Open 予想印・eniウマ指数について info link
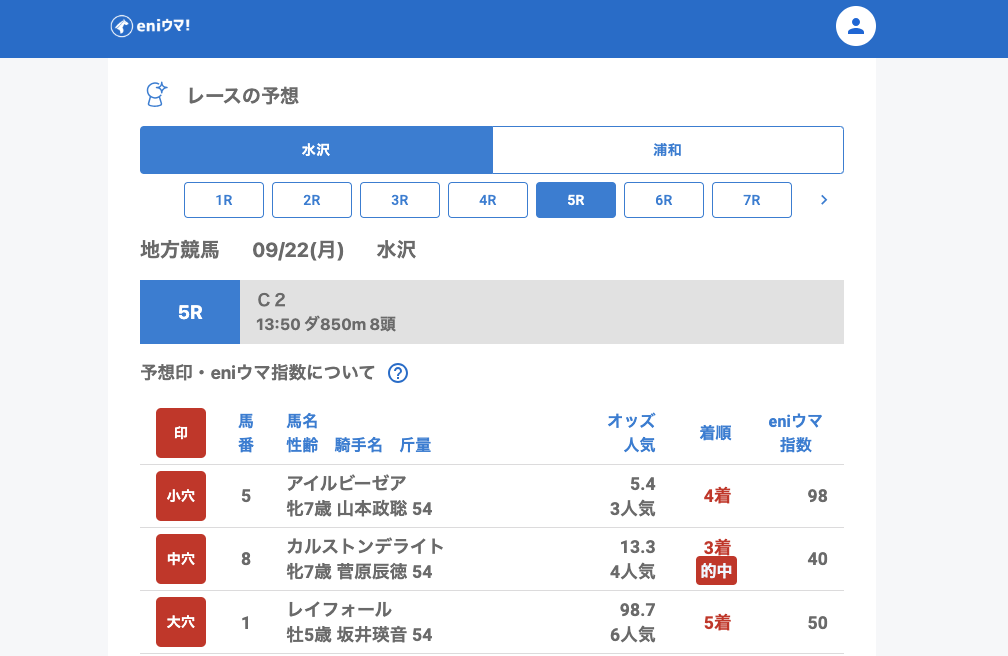 pos(258,373)
